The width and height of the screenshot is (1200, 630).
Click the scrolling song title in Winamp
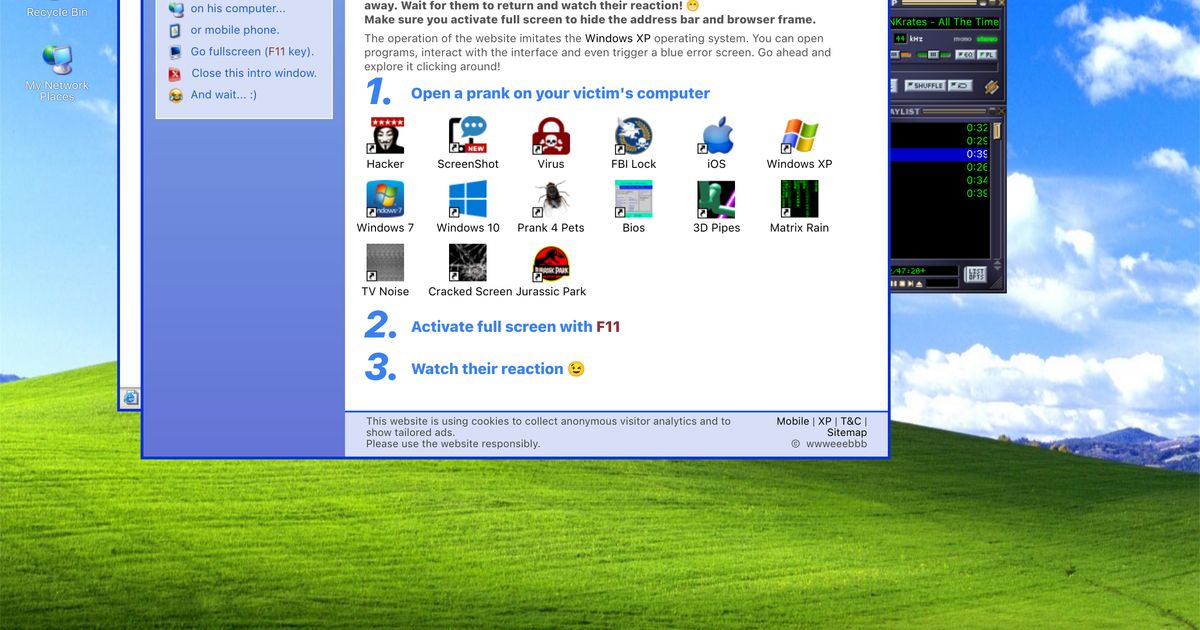coord(944,22)
